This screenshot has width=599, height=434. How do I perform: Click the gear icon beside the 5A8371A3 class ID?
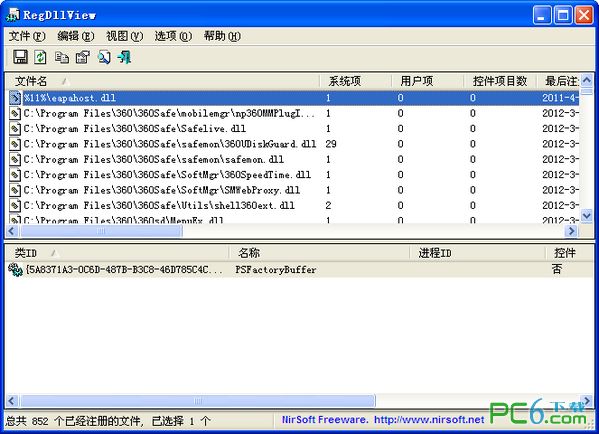click(16, 270)
